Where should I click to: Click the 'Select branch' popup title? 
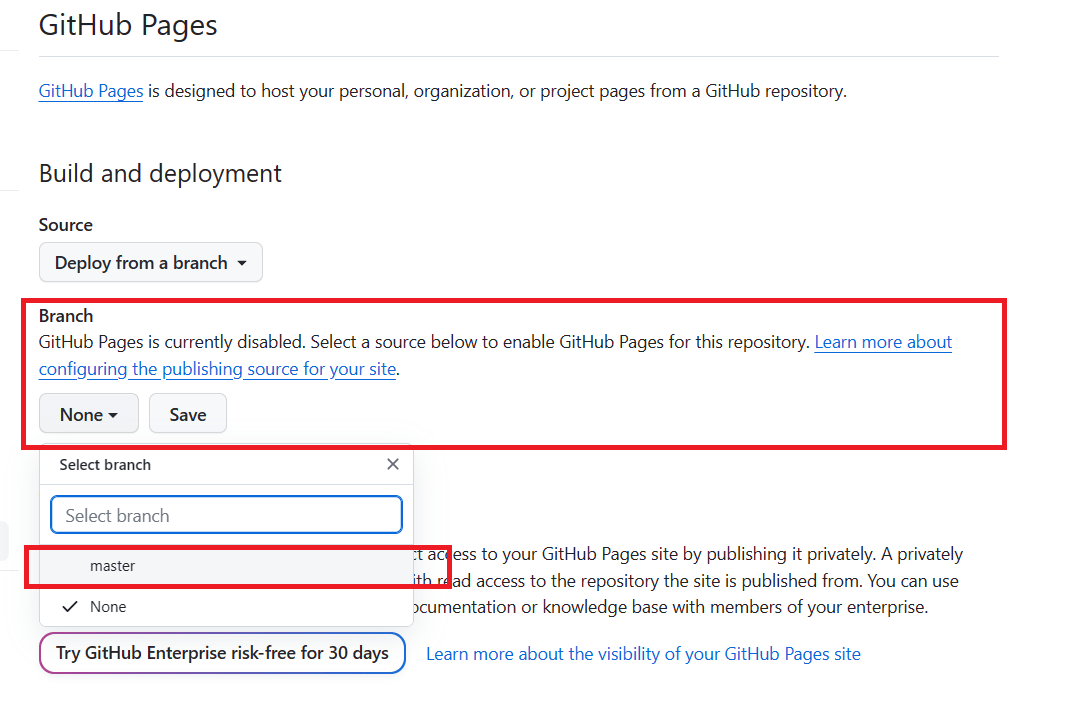click(x=105, y=465)
